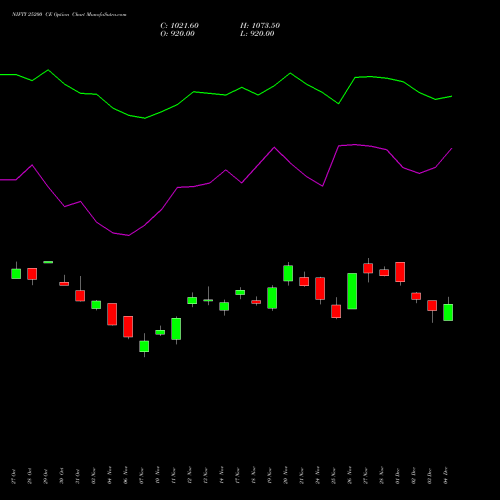The width and height of the screenshot is (500, 500).
Task: Select the 01 Dec date label
Action: (x=398, y=476)
